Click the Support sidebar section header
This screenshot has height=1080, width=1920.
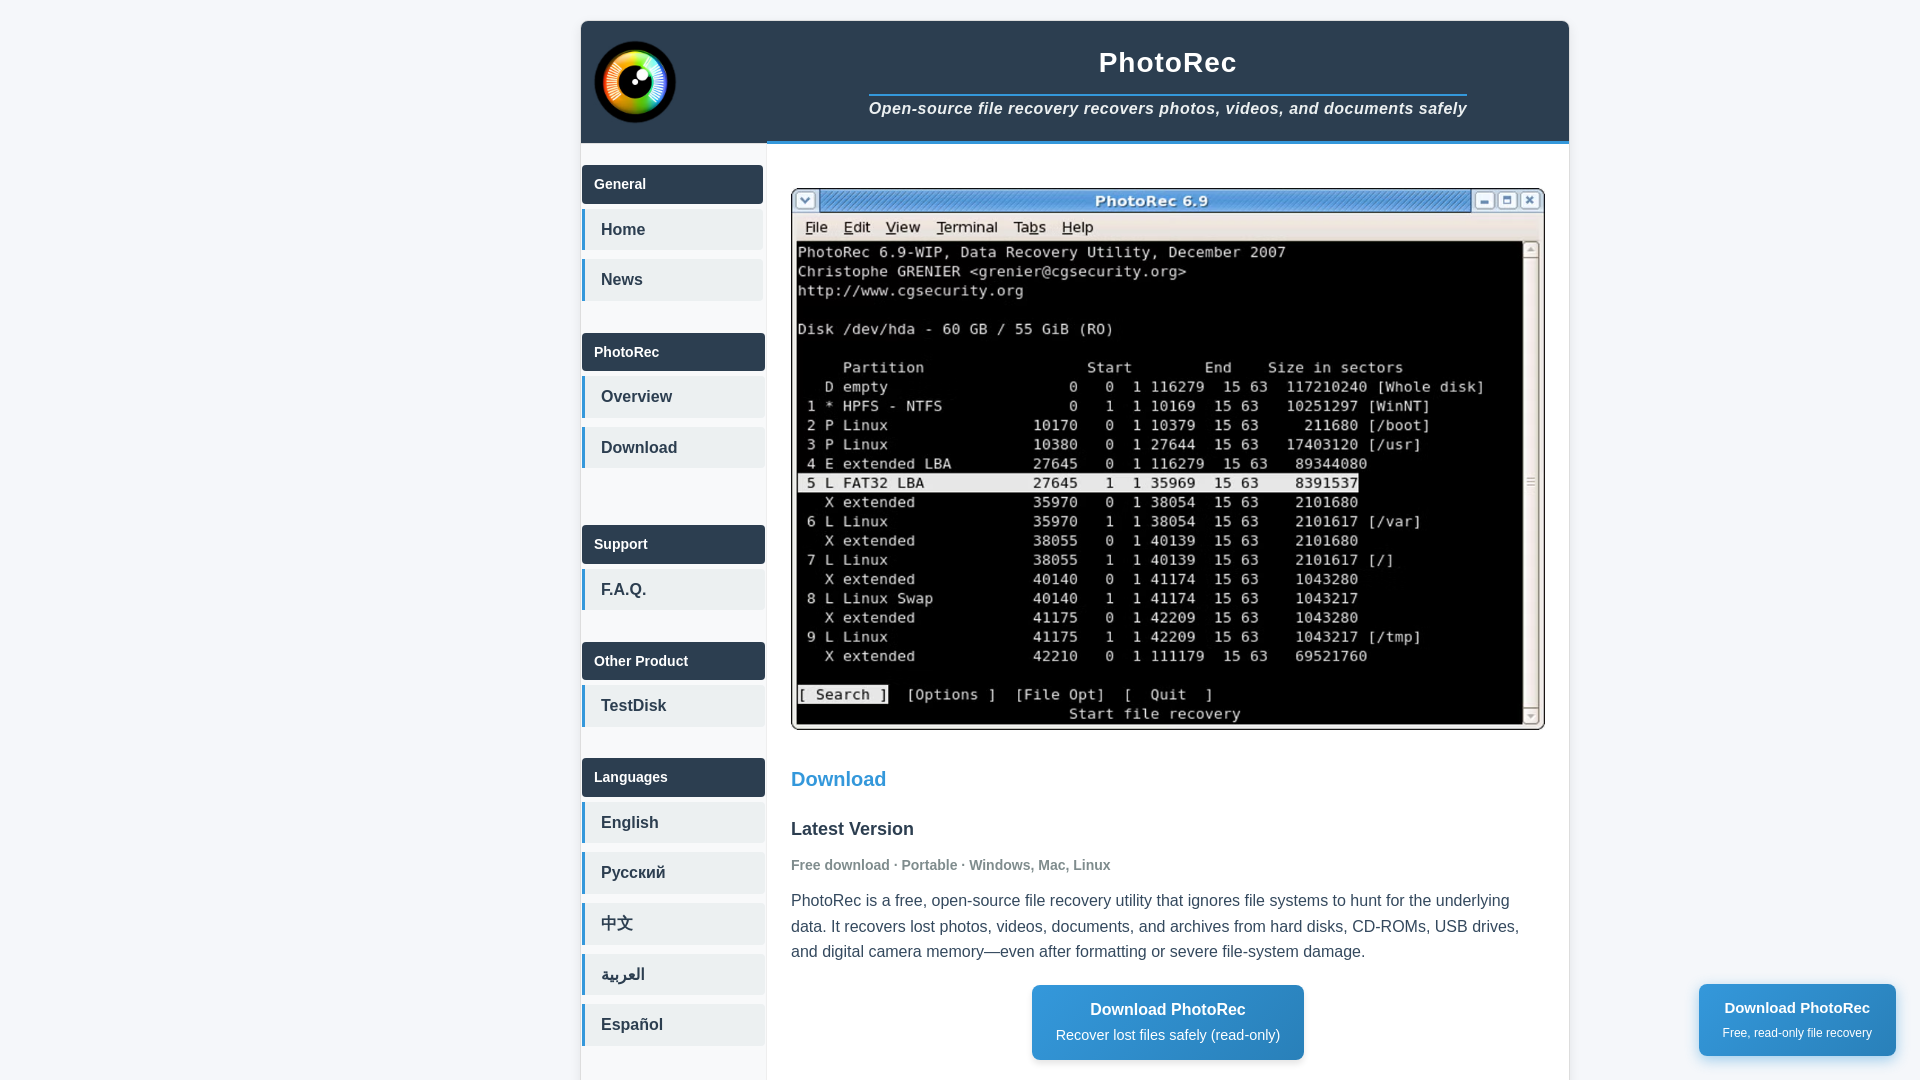(673, 544)
